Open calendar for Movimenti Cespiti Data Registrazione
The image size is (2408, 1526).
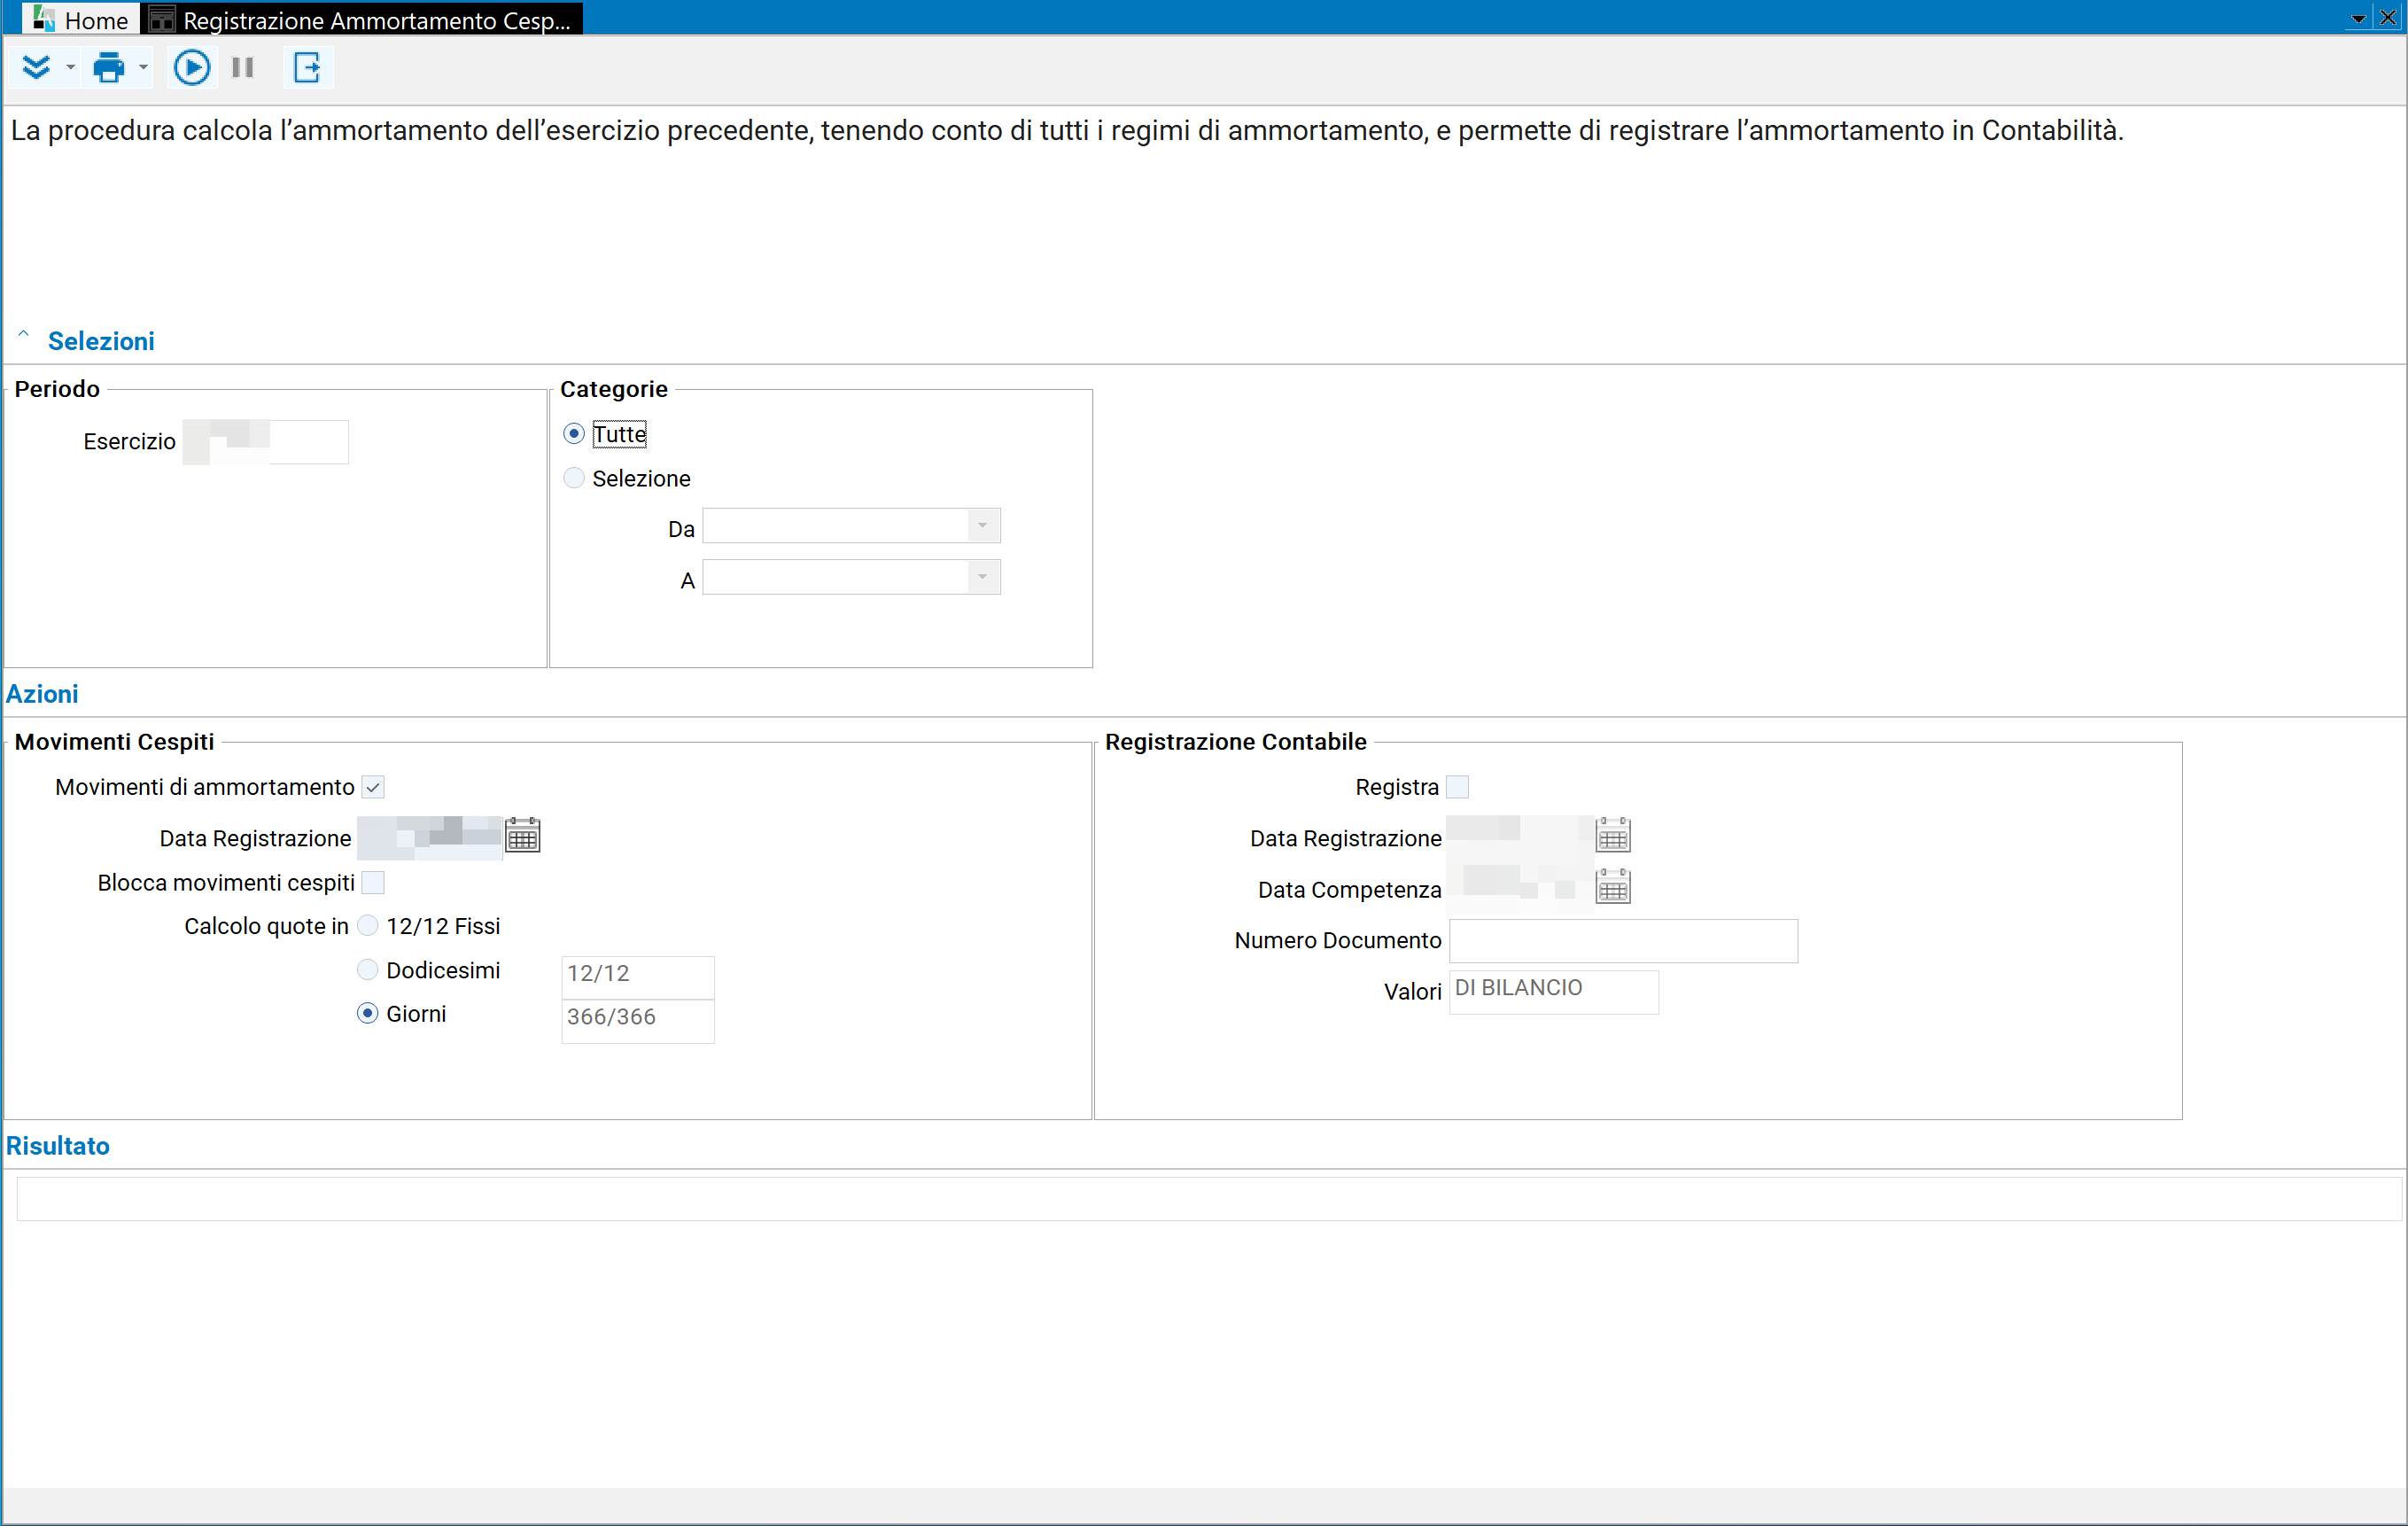523,835
